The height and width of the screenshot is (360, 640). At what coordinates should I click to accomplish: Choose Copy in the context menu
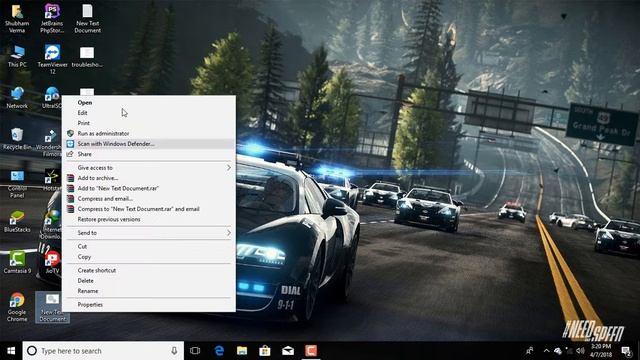coord(149,257)
